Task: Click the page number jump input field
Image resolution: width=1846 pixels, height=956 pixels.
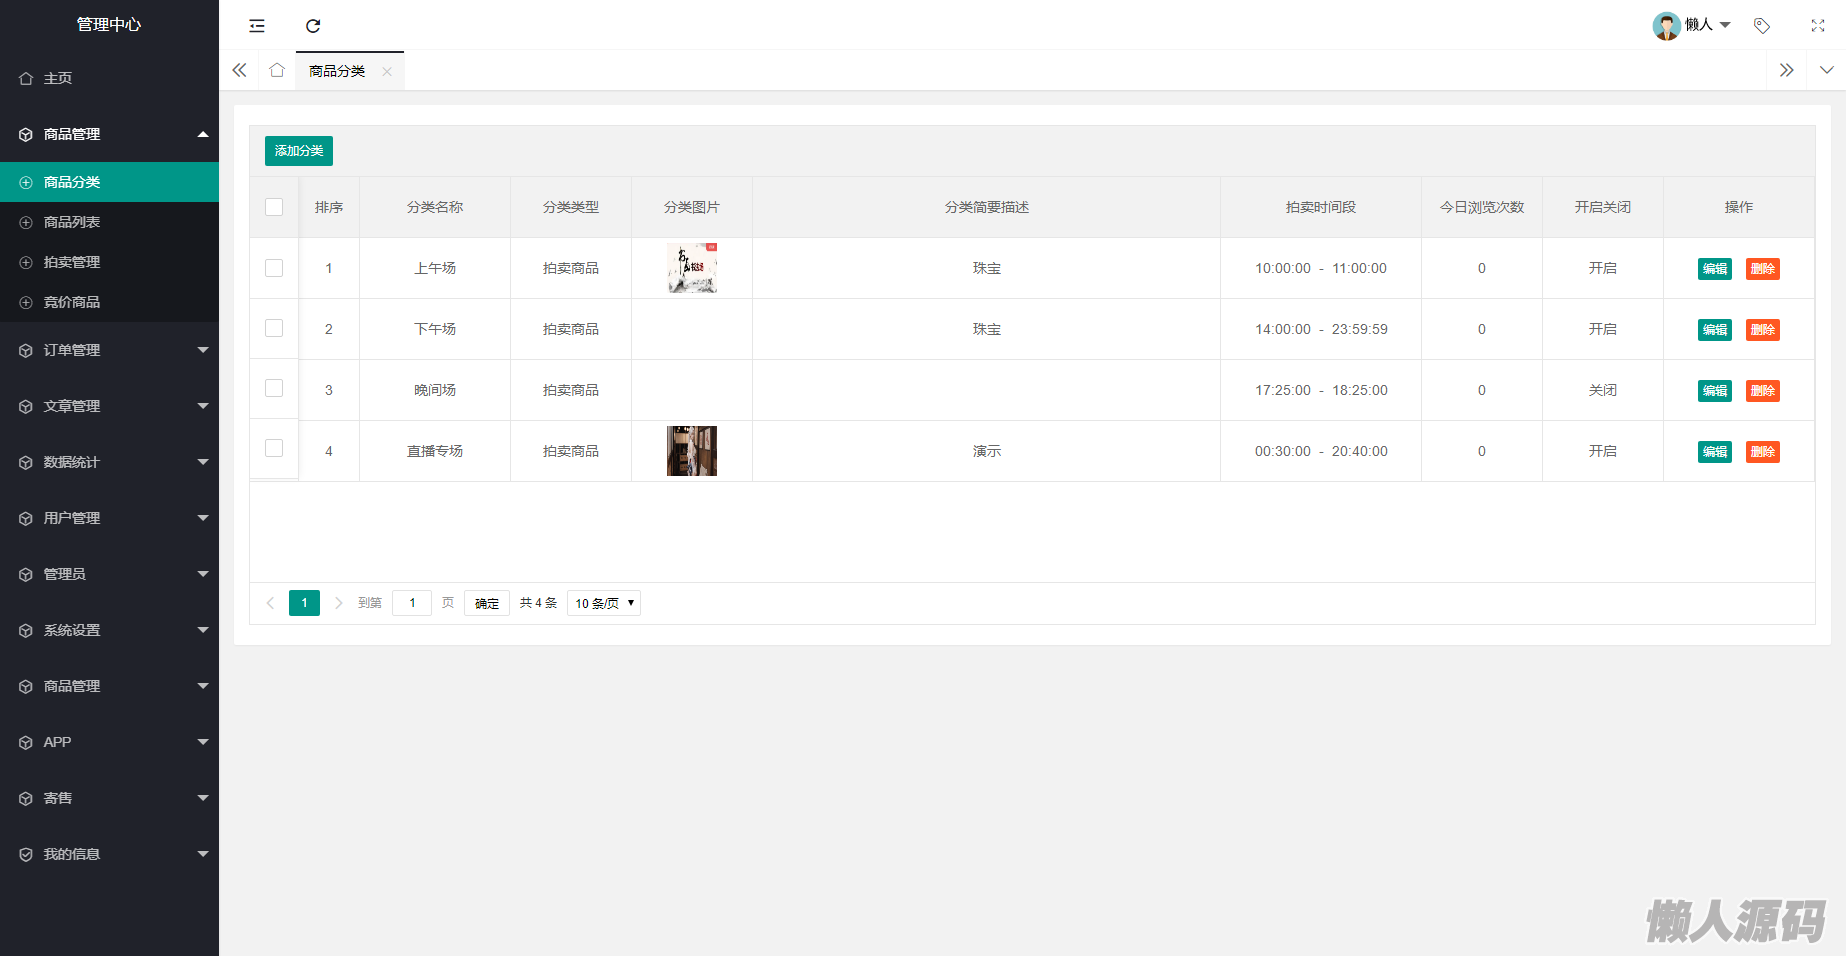Action: [412, 603]
